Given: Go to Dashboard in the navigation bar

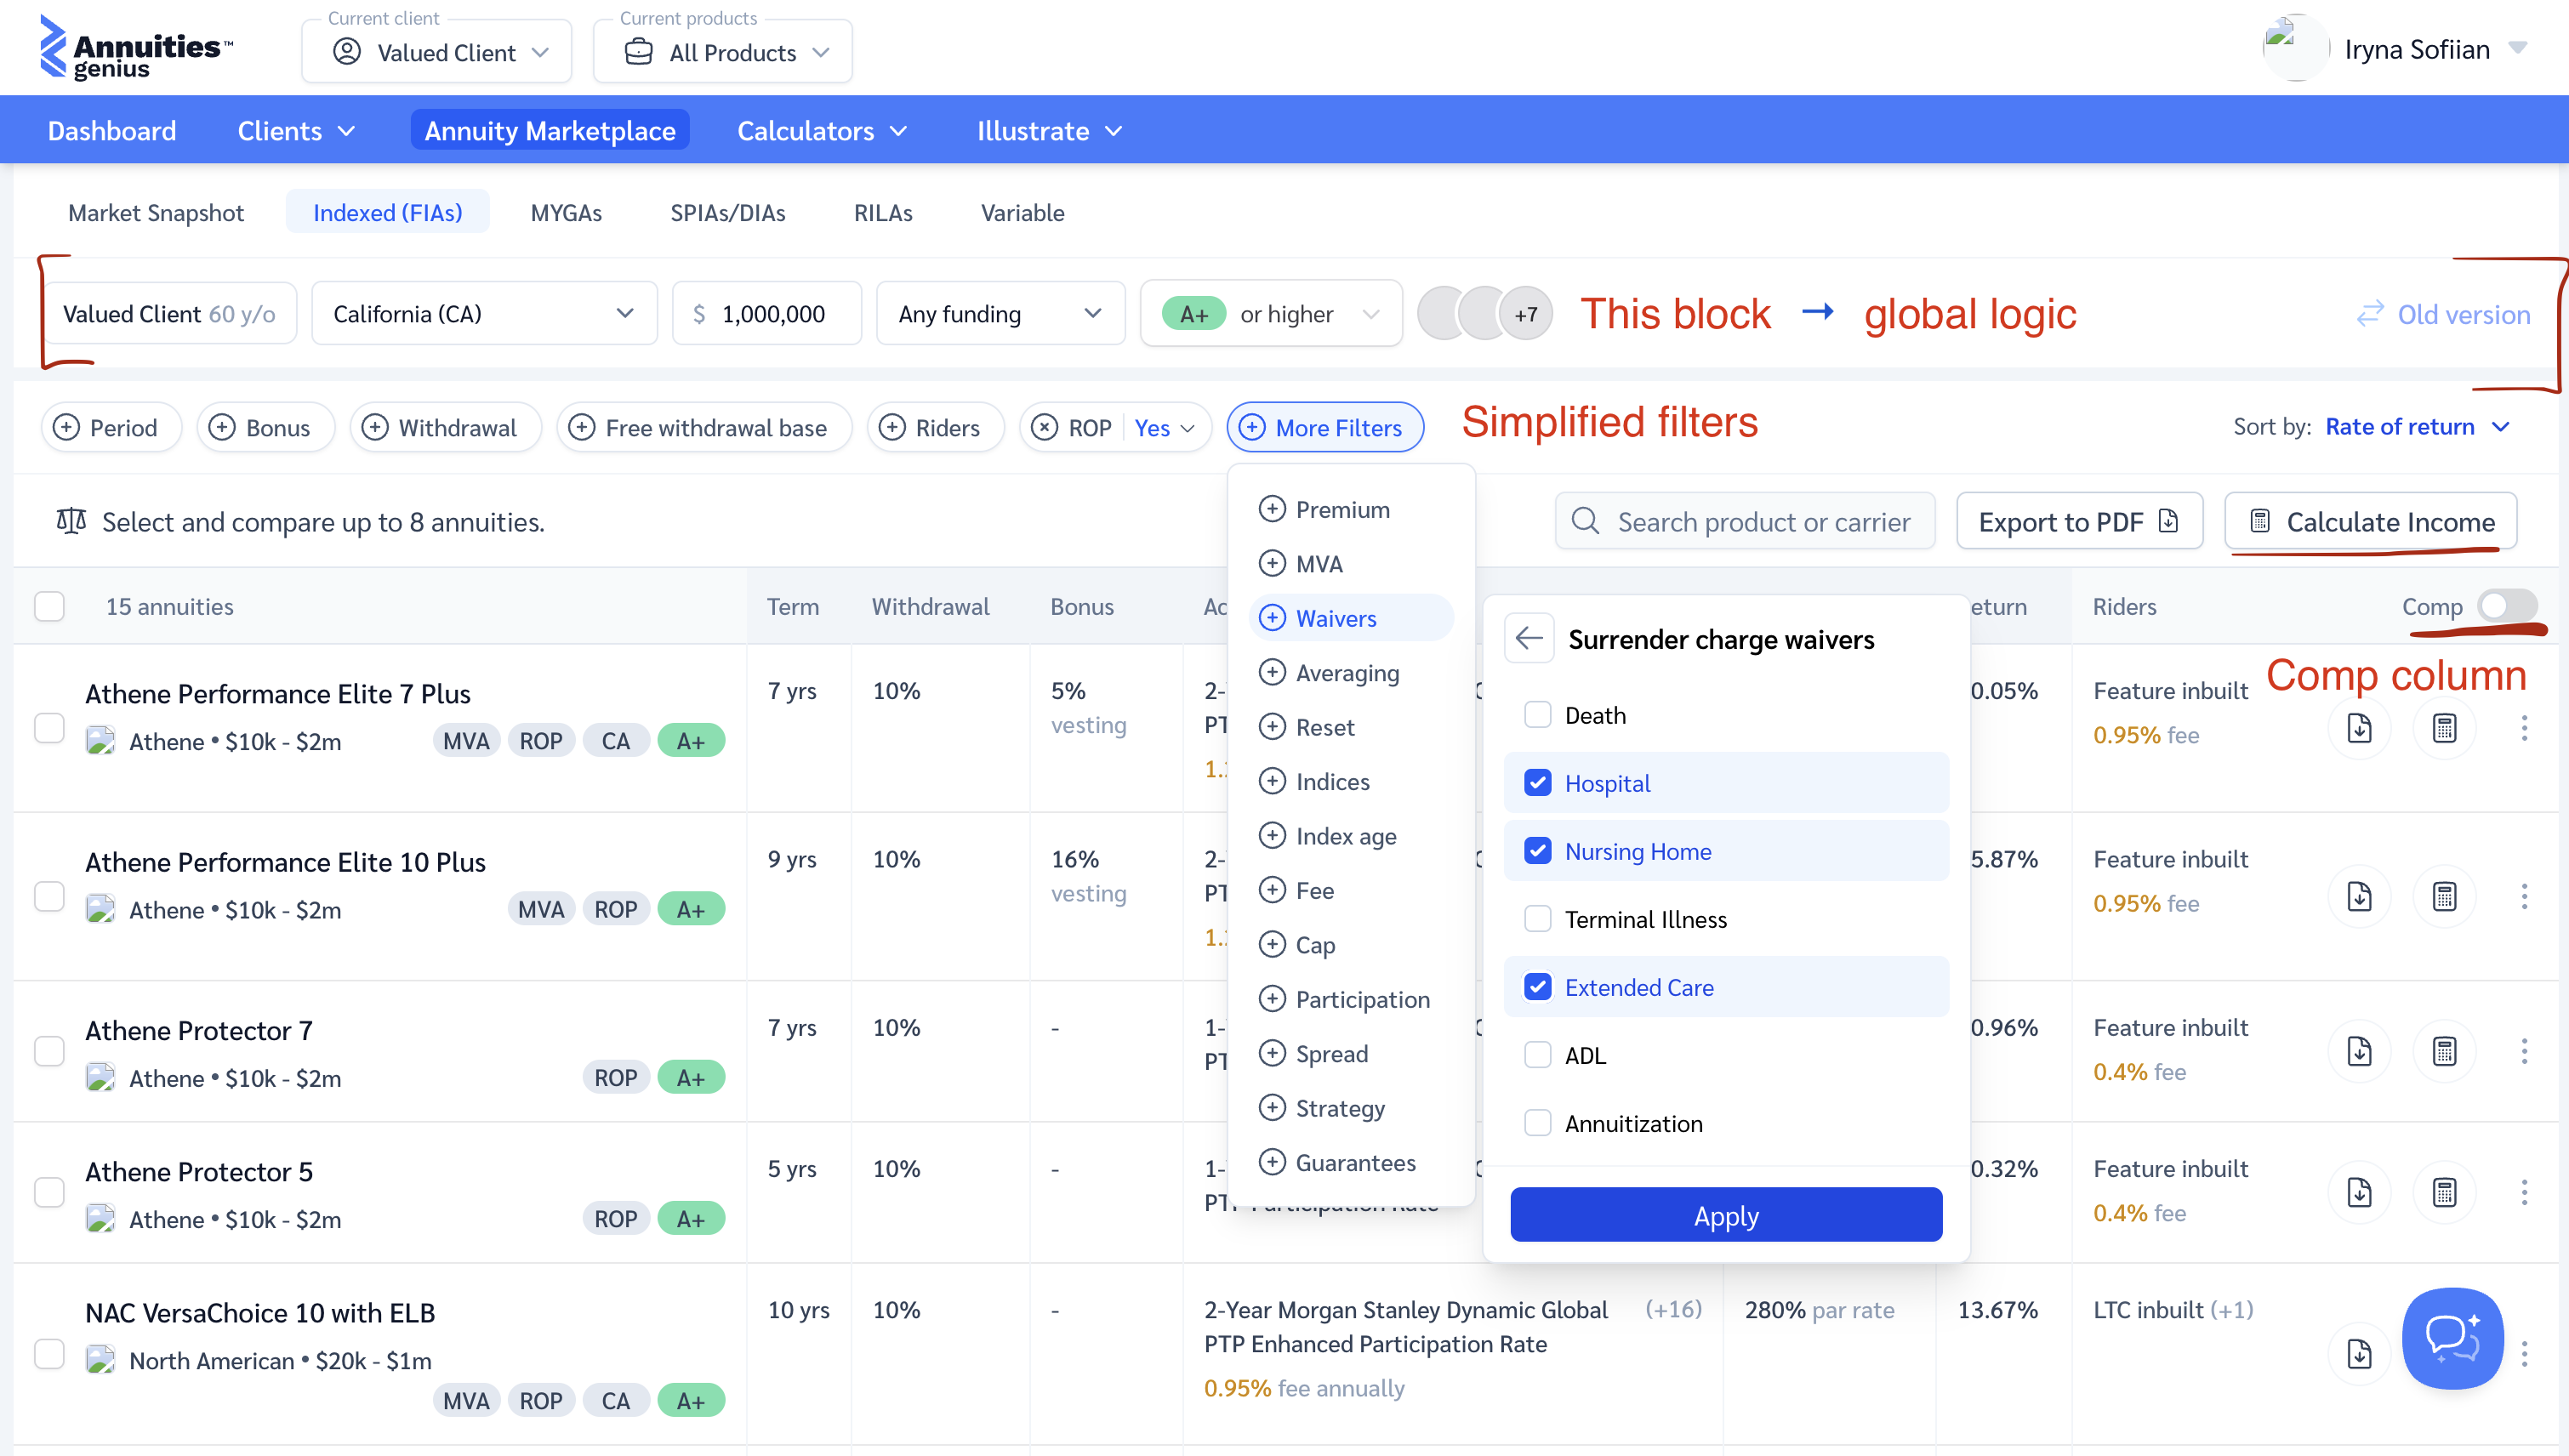Looking at the screenshot, I should 112,130.
